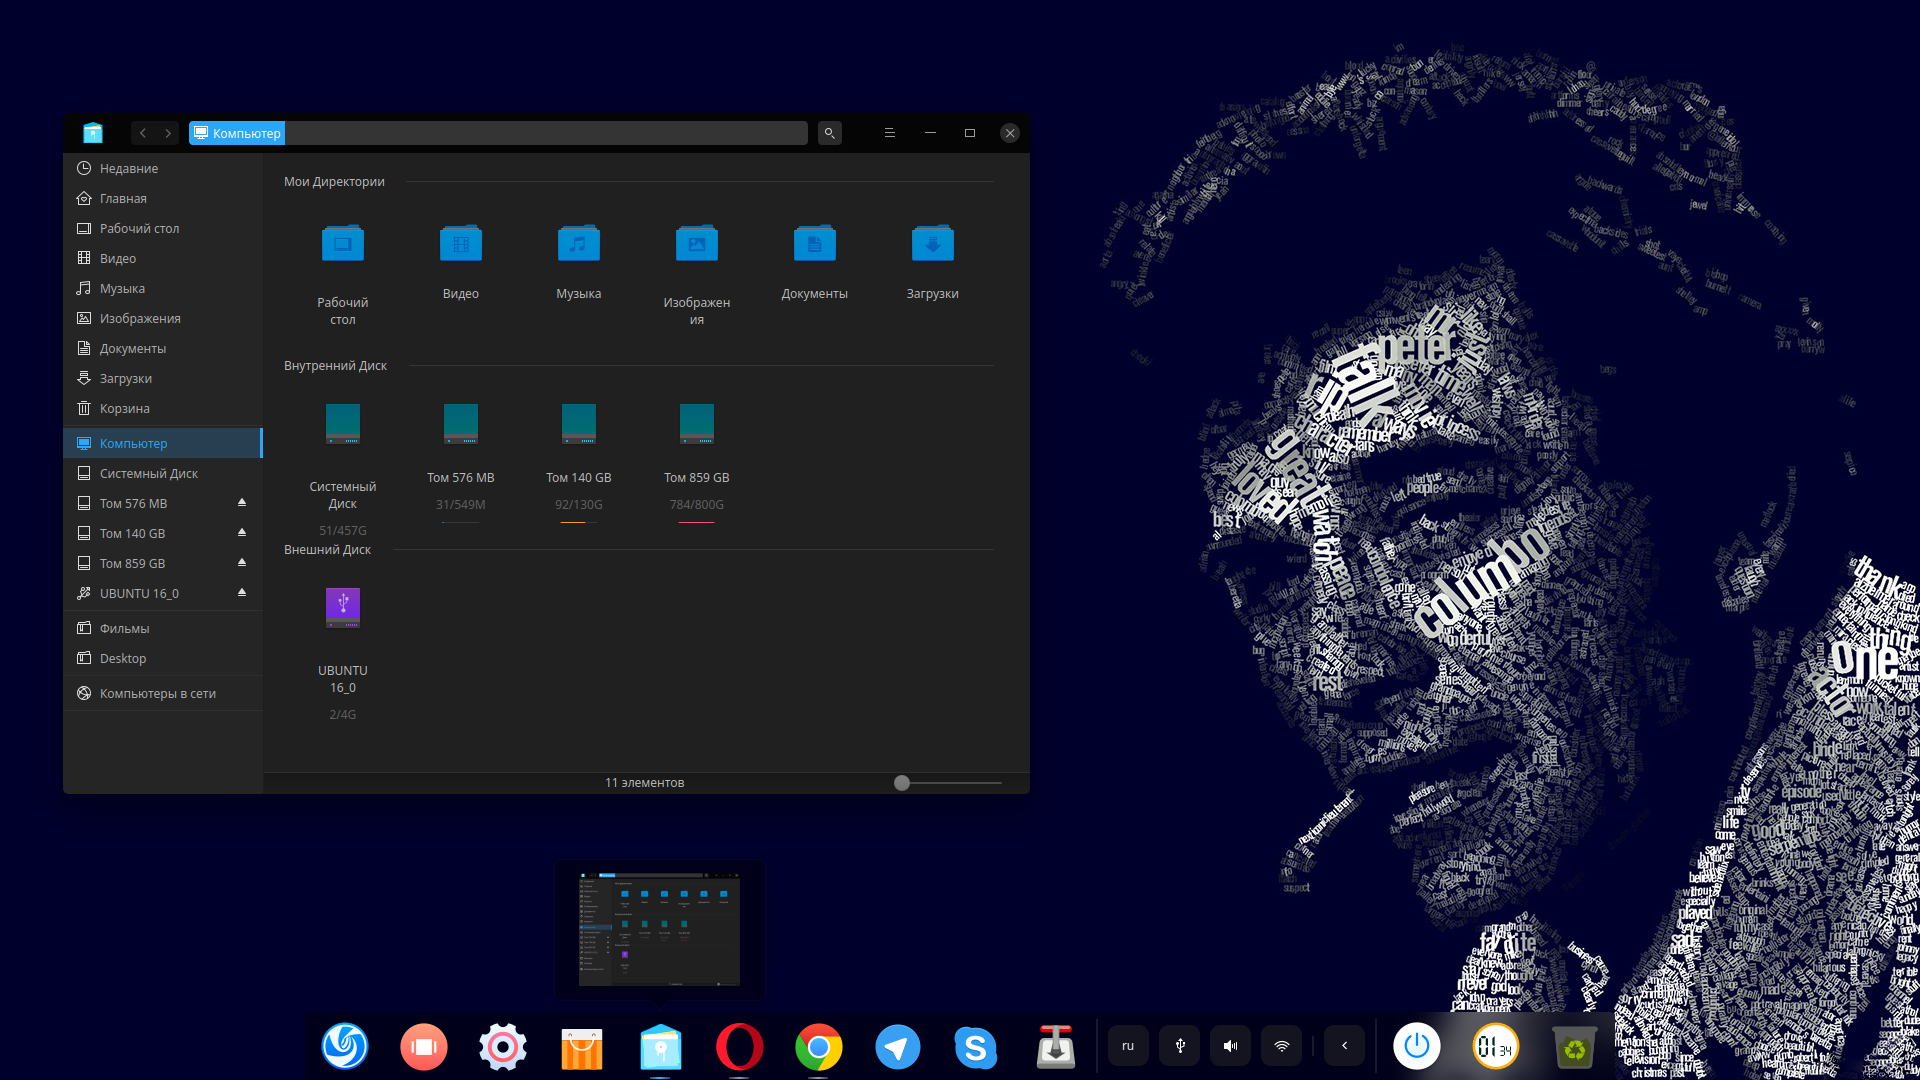The width and height of the screenshot is (1920, 1080).
Task: Open the USB devices tray icon
Action: pyautogui.click(x=1180, y=1046)
